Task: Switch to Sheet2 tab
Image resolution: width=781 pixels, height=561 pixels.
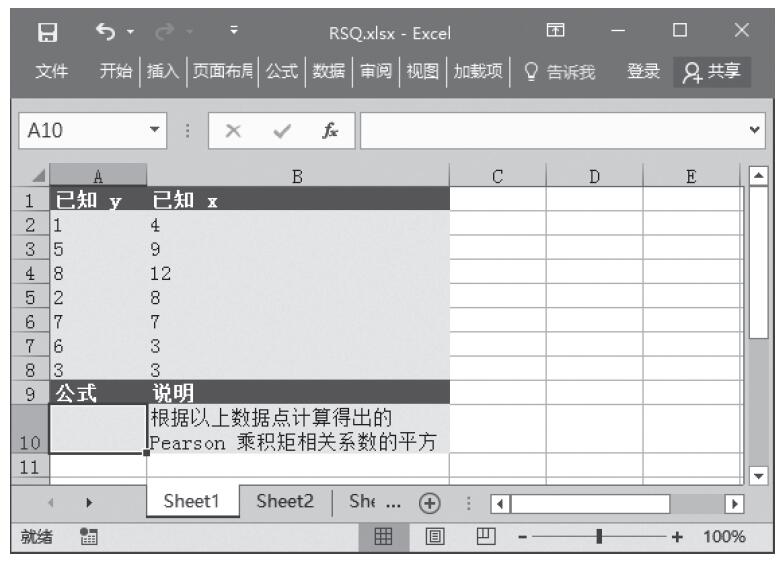Action: tap(285, 502)
